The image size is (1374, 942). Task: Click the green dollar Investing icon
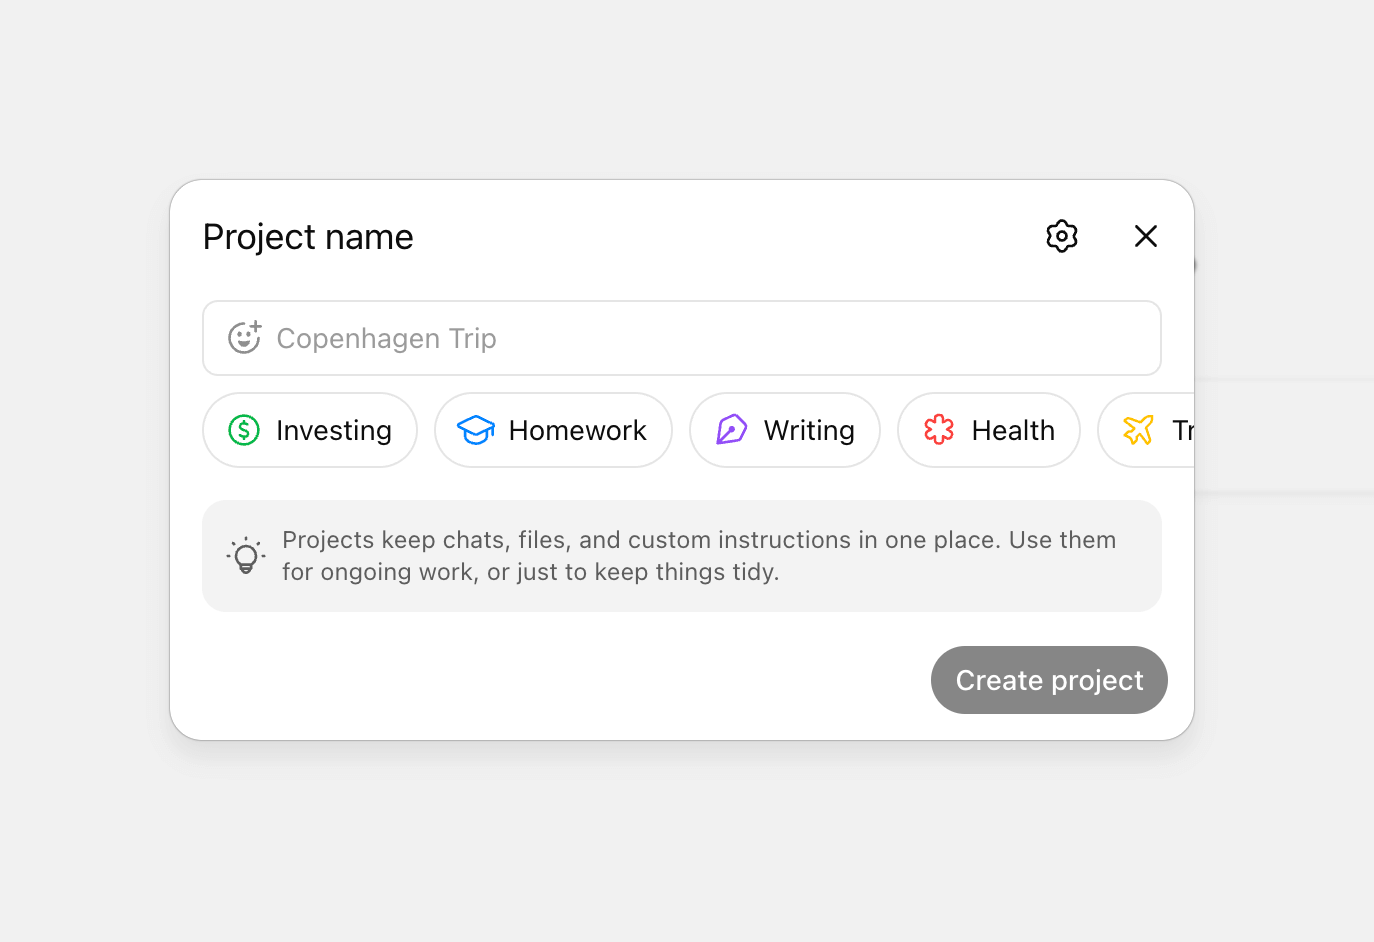(x=244, y=430)
